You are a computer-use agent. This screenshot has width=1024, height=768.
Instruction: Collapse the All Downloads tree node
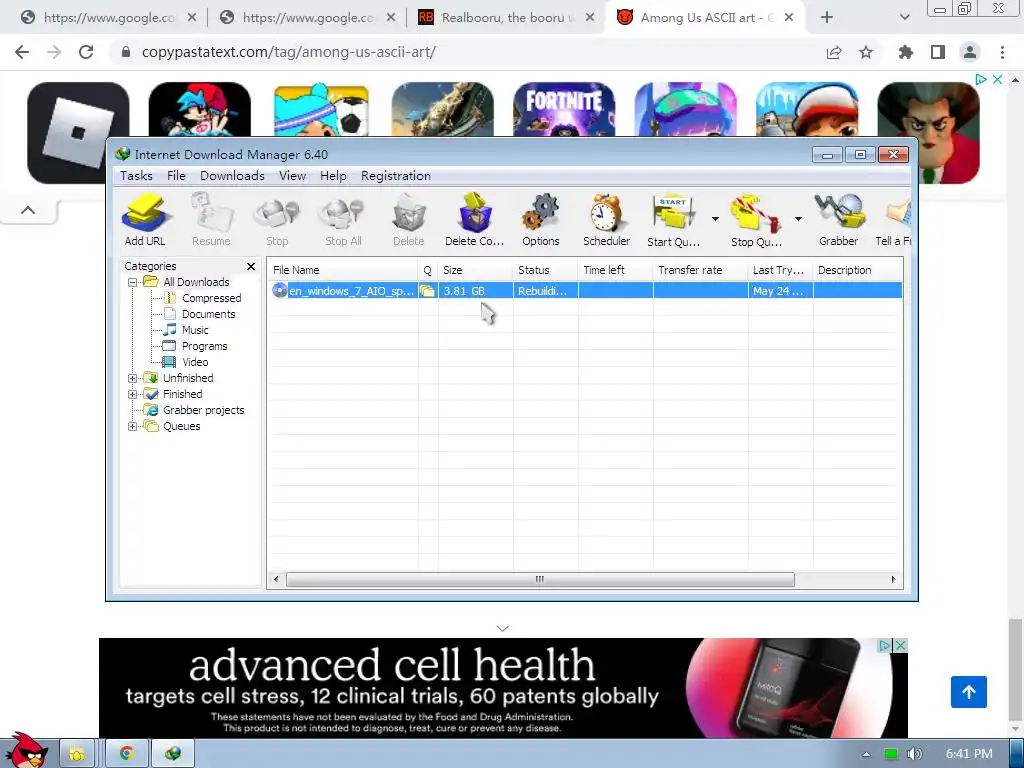(133, 283)
